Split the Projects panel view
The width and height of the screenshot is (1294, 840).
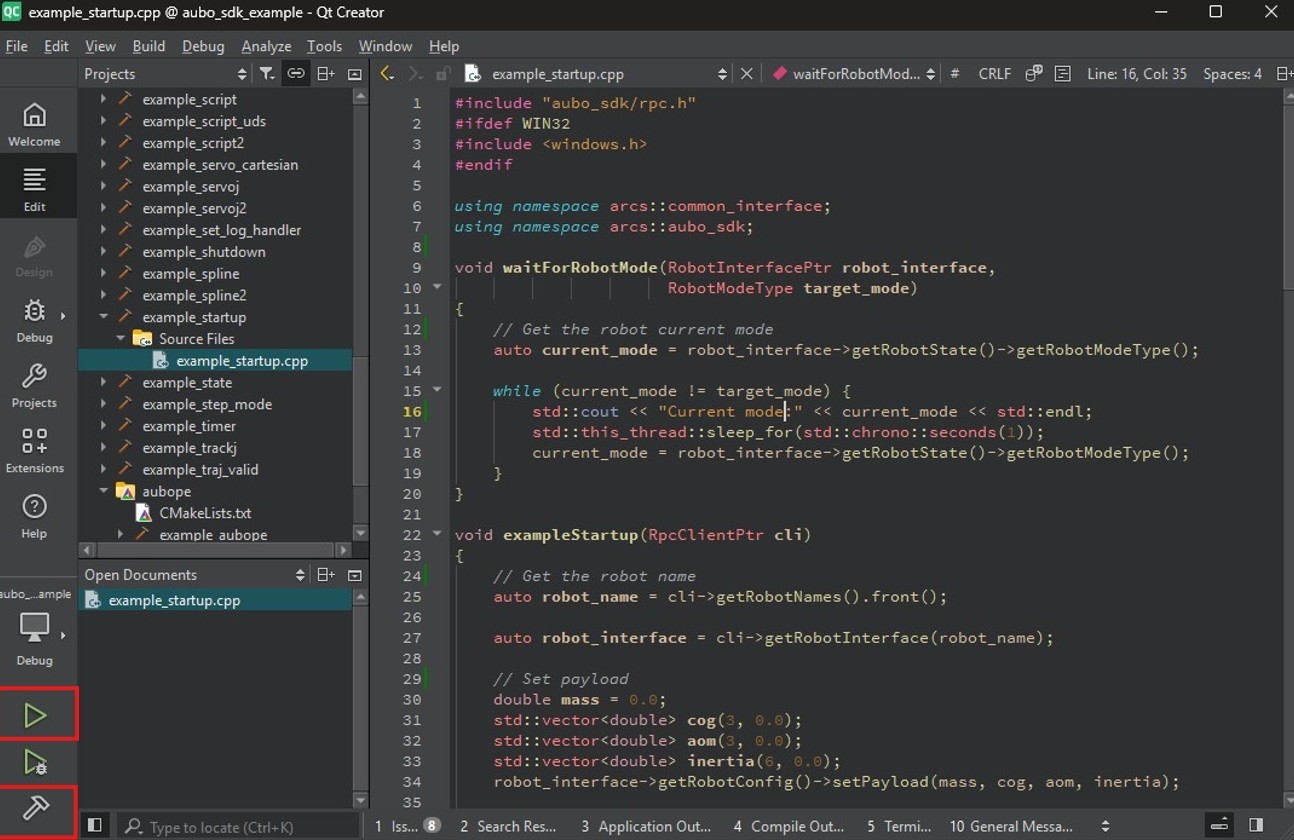(x=326, y=74)
